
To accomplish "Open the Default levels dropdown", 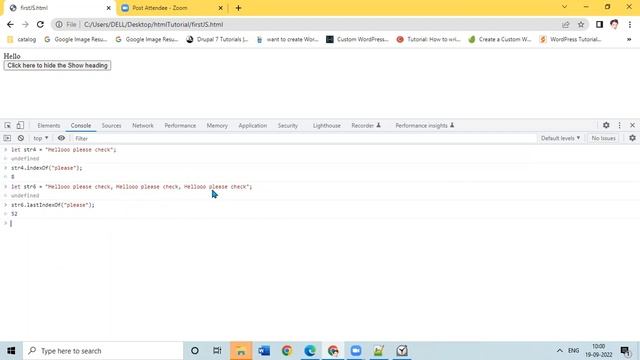I will click(560, 138).
